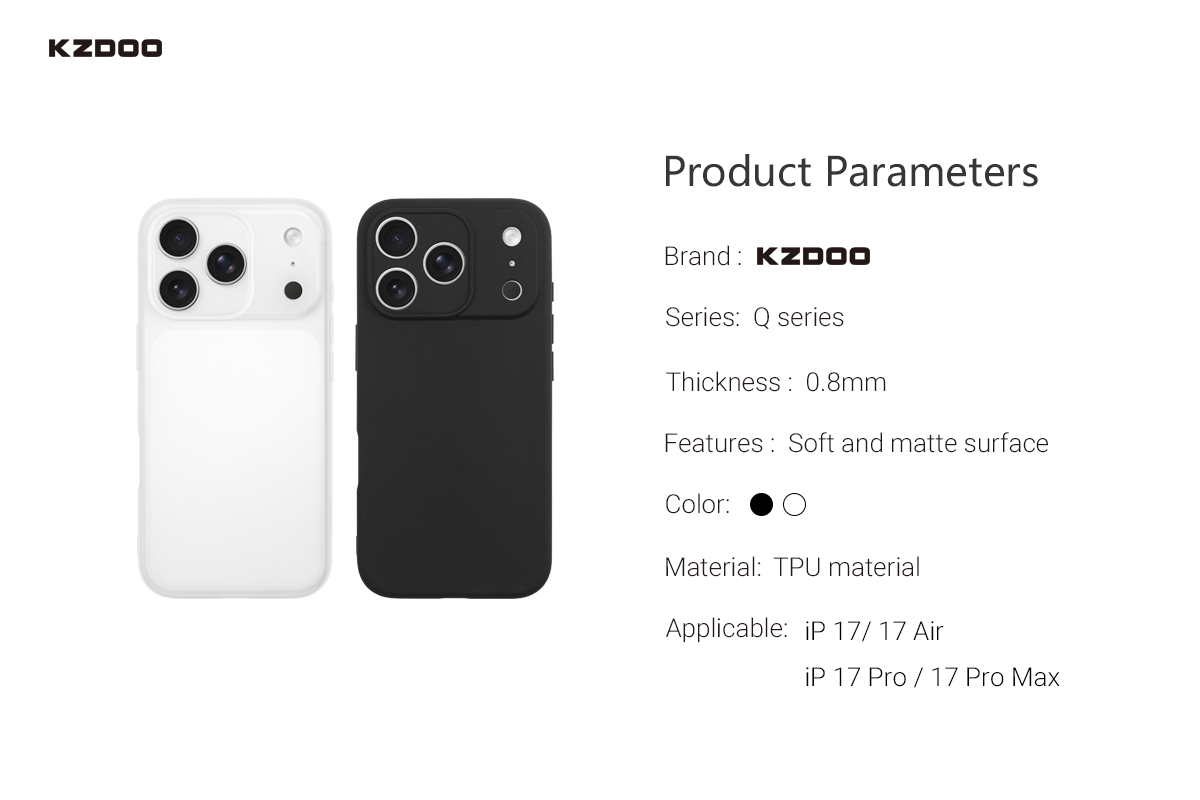The image size is (1200, 800).
Task: Click the Soft and matte surface text
Action: (x=917, y=443)
